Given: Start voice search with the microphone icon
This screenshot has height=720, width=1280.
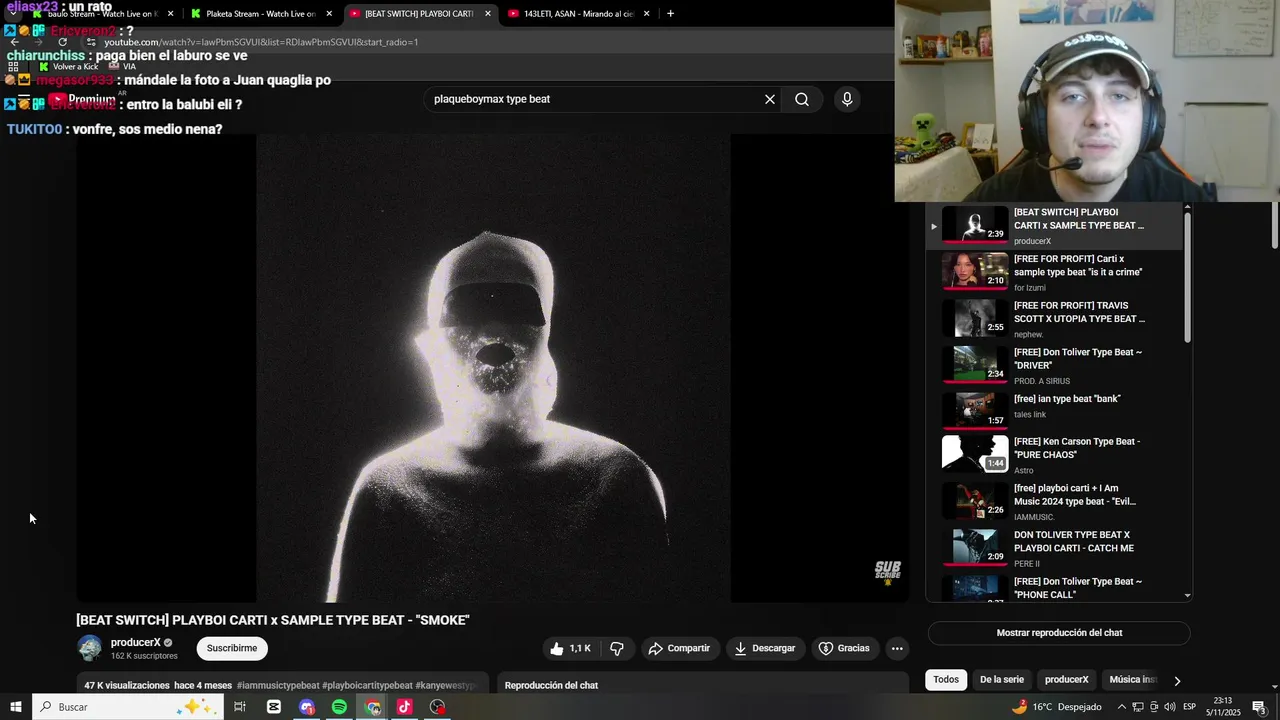Looking at the screenshot, I should (847, 99).
